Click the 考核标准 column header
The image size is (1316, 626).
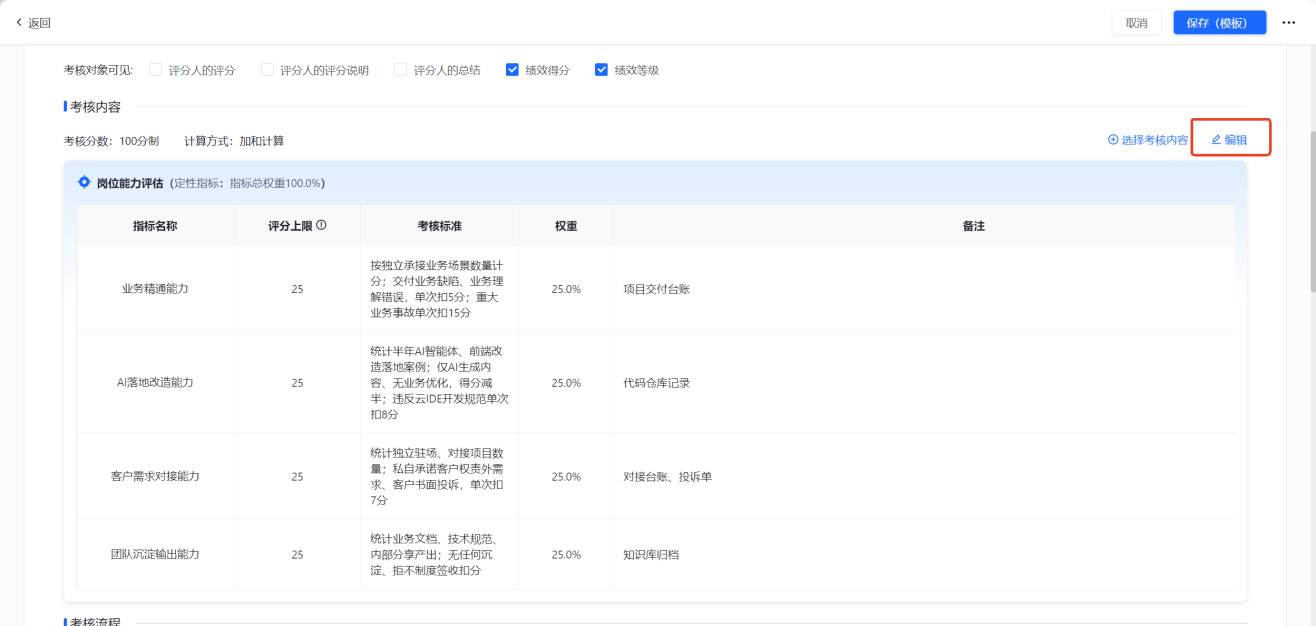coord(440,226)
